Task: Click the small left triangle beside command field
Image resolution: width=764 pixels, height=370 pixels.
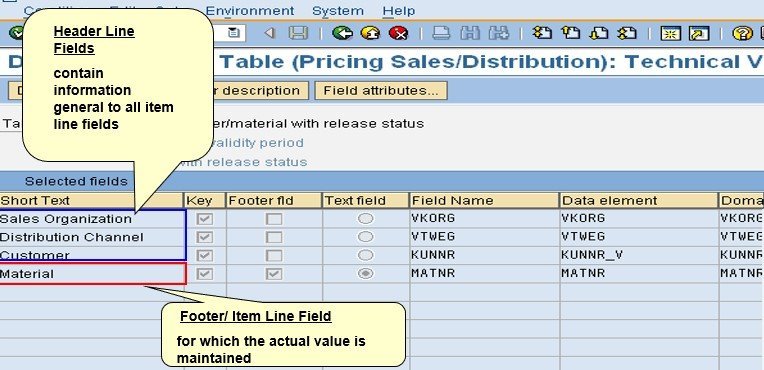Action: click(269, 33)
